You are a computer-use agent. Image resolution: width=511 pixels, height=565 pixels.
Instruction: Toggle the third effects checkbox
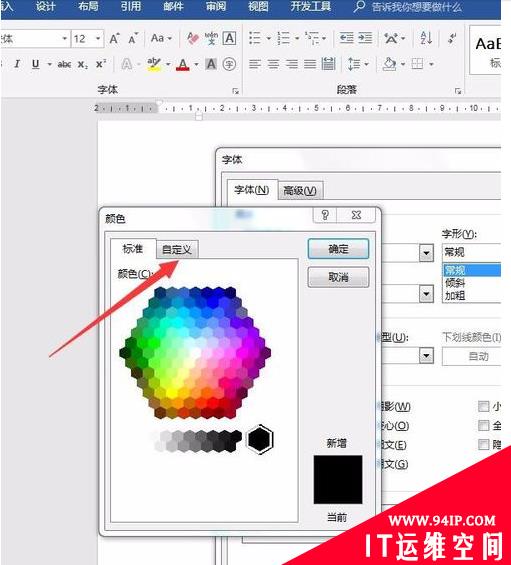(x=483, y=444)
